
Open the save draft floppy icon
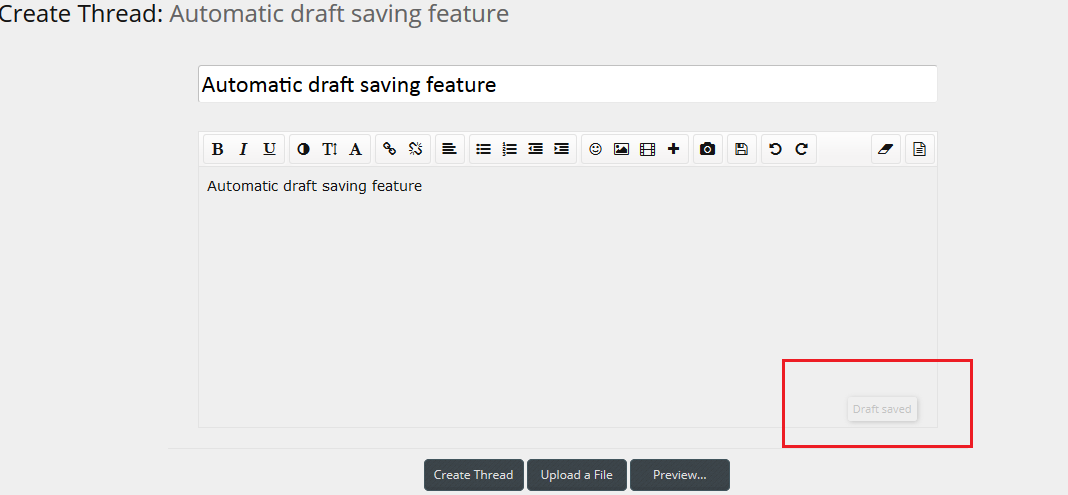pos(742,149)
